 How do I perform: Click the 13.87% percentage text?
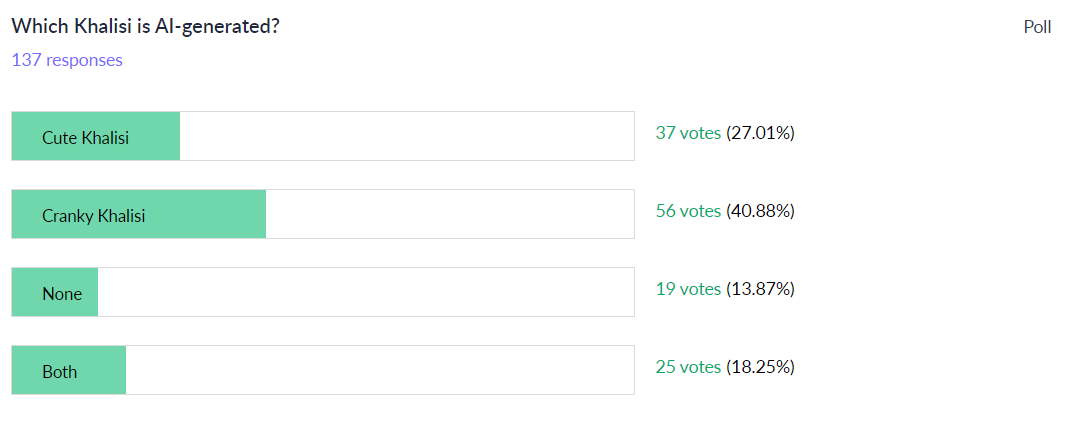(x=760, y=289)
